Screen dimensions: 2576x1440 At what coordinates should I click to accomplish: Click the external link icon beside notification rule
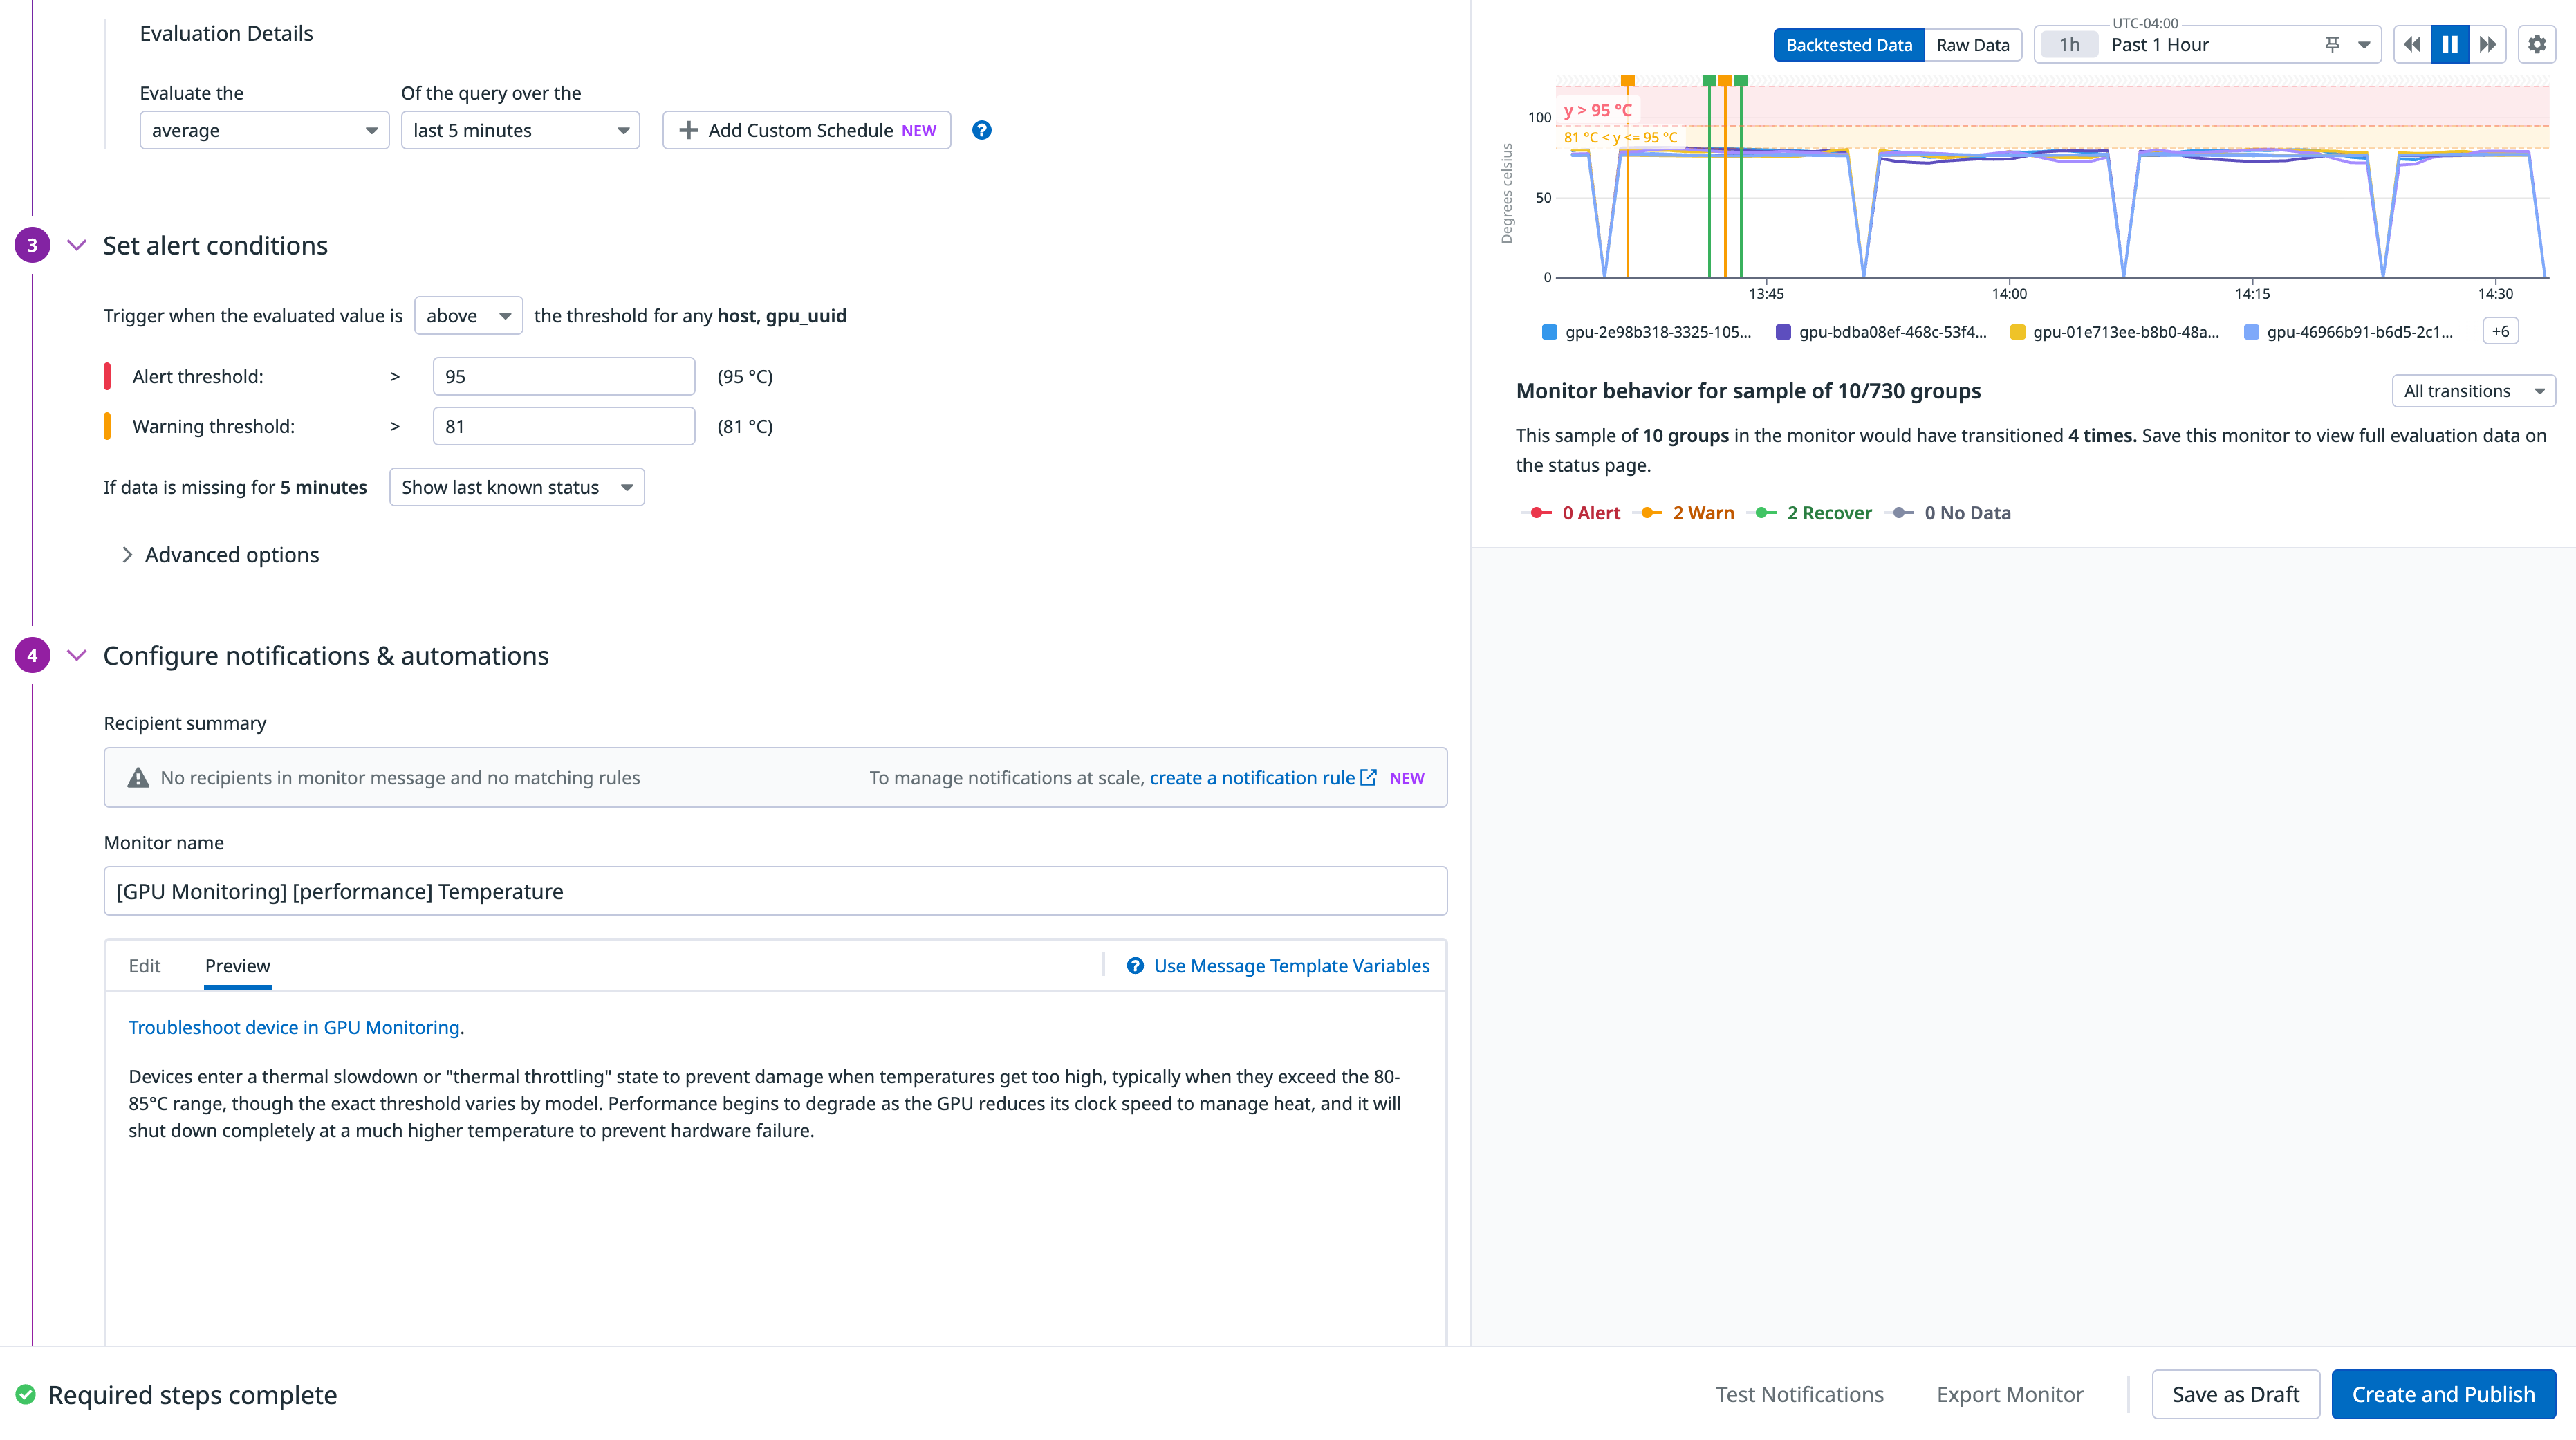pos(1368,777)
